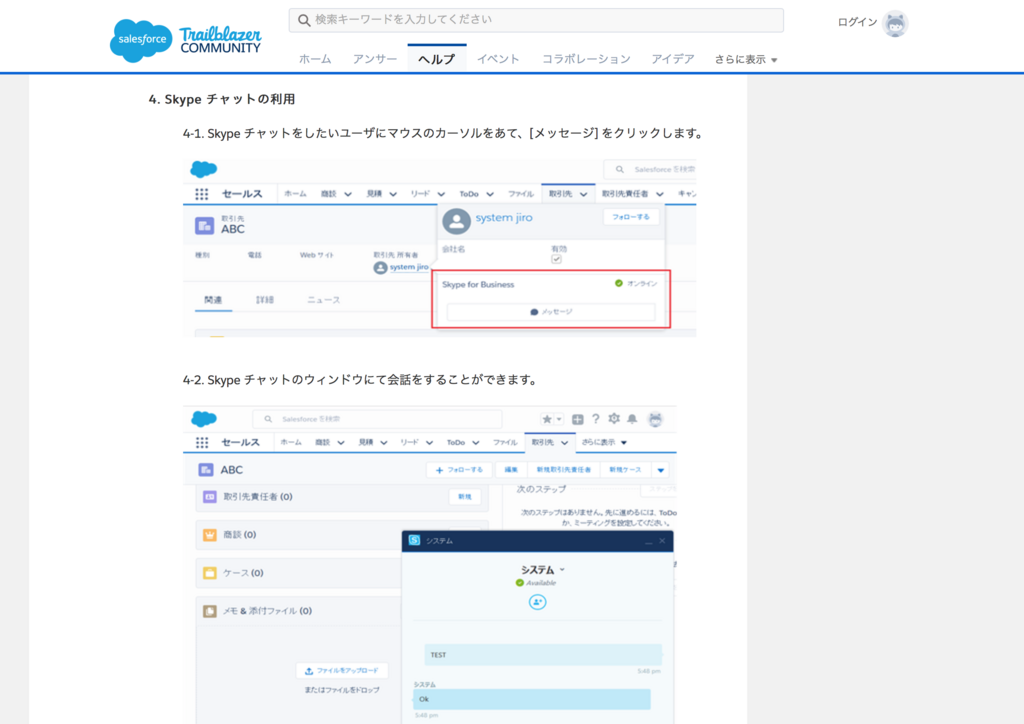Click the green Available status icon
Image resolution: width=1024 pixels, height=724 pixels.
520,582
